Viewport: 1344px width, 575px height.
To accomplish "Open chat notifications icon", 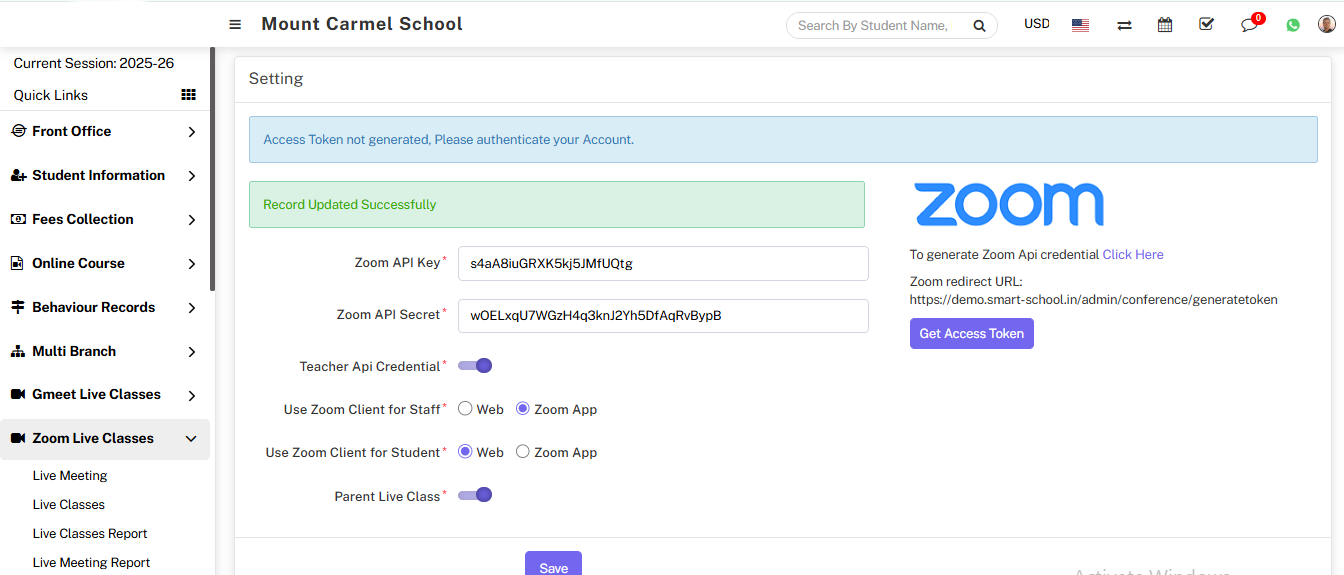I will pyautogui.click(x=1249, y=25).
